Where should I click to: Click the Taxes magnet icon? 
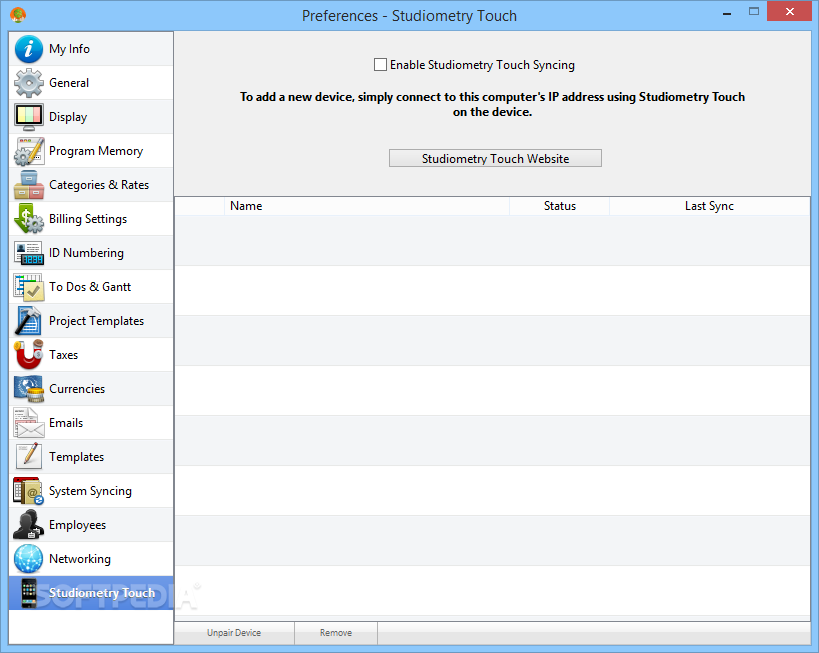(x=29, y=355)
